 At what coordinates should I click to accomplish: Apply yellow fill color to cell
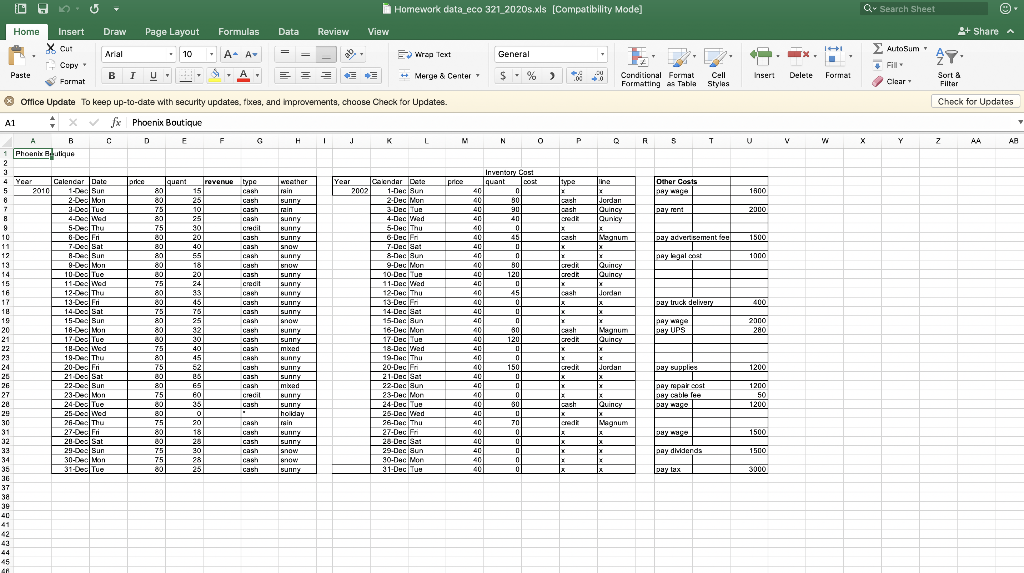coord(215,76)
